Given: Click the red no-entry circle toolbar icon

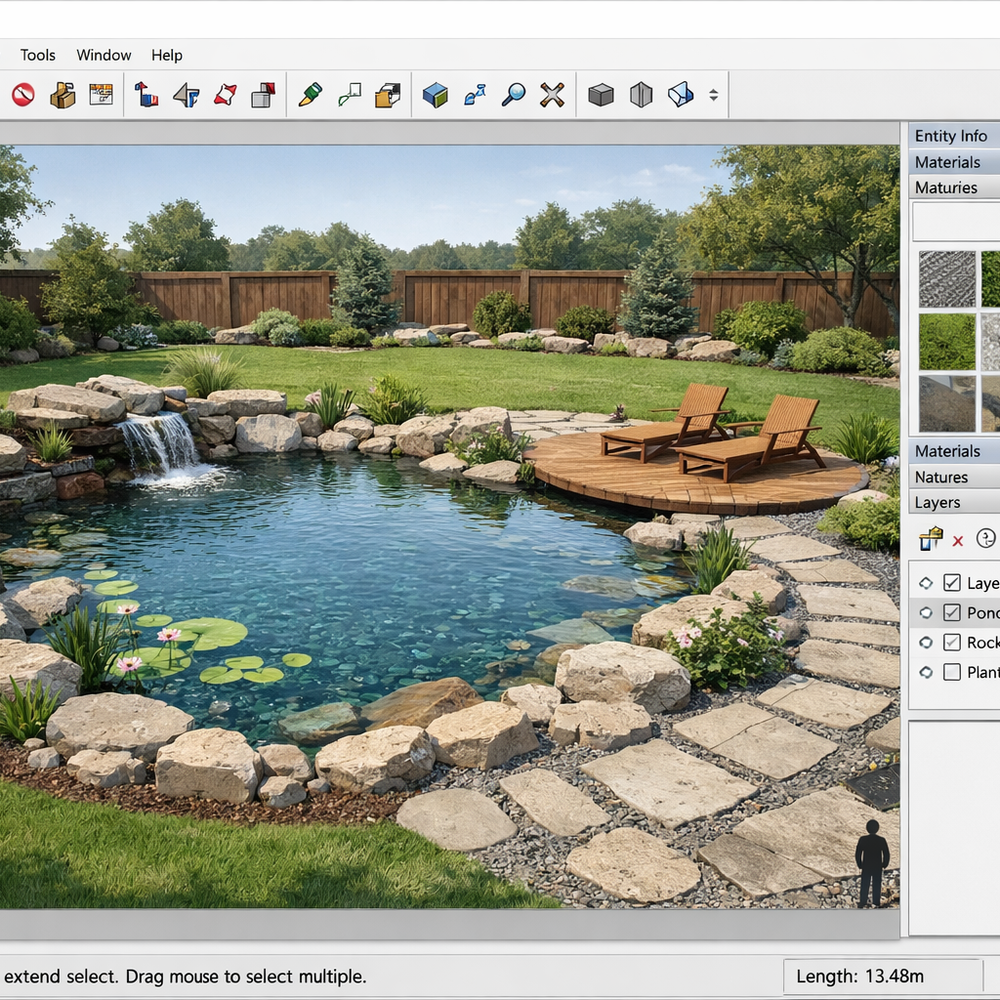Looking at the screenshot, I should (x=23, y=95).
